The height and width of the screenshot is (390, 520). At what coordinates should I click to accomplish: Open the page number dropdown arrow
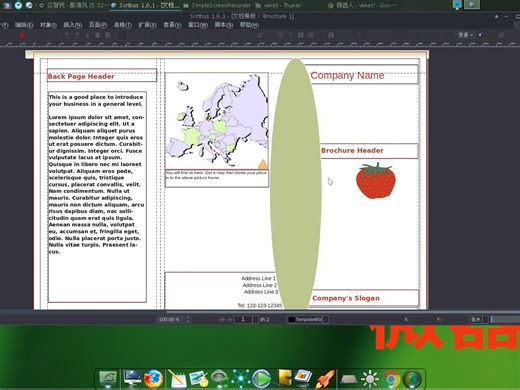click(x=255, y=319)
